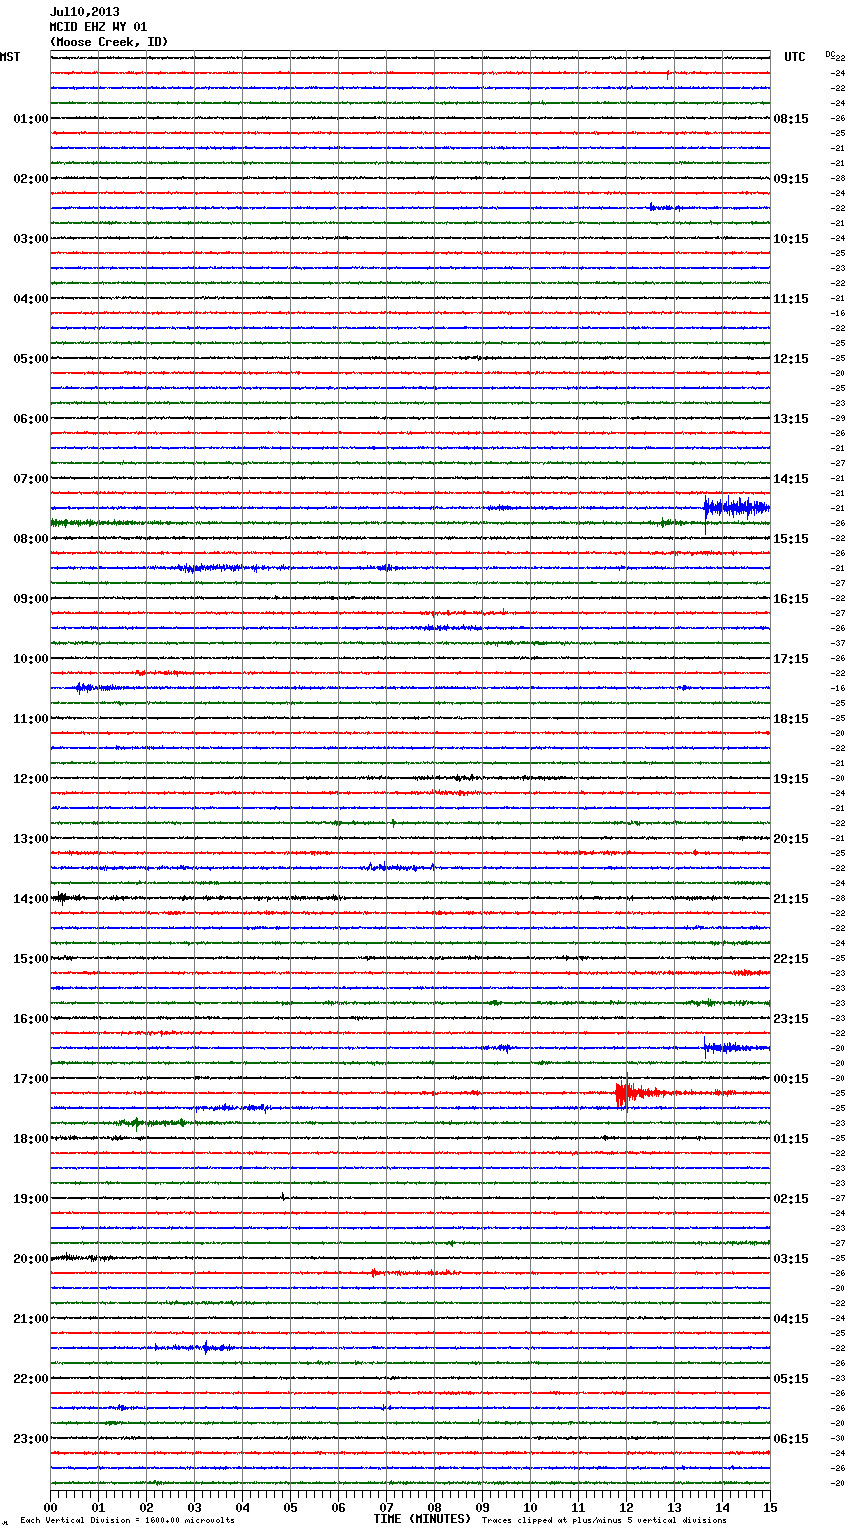Click the 09:15 UTC time label
The height and width of the screenshot is (1534, 850).
pos(791,179)
